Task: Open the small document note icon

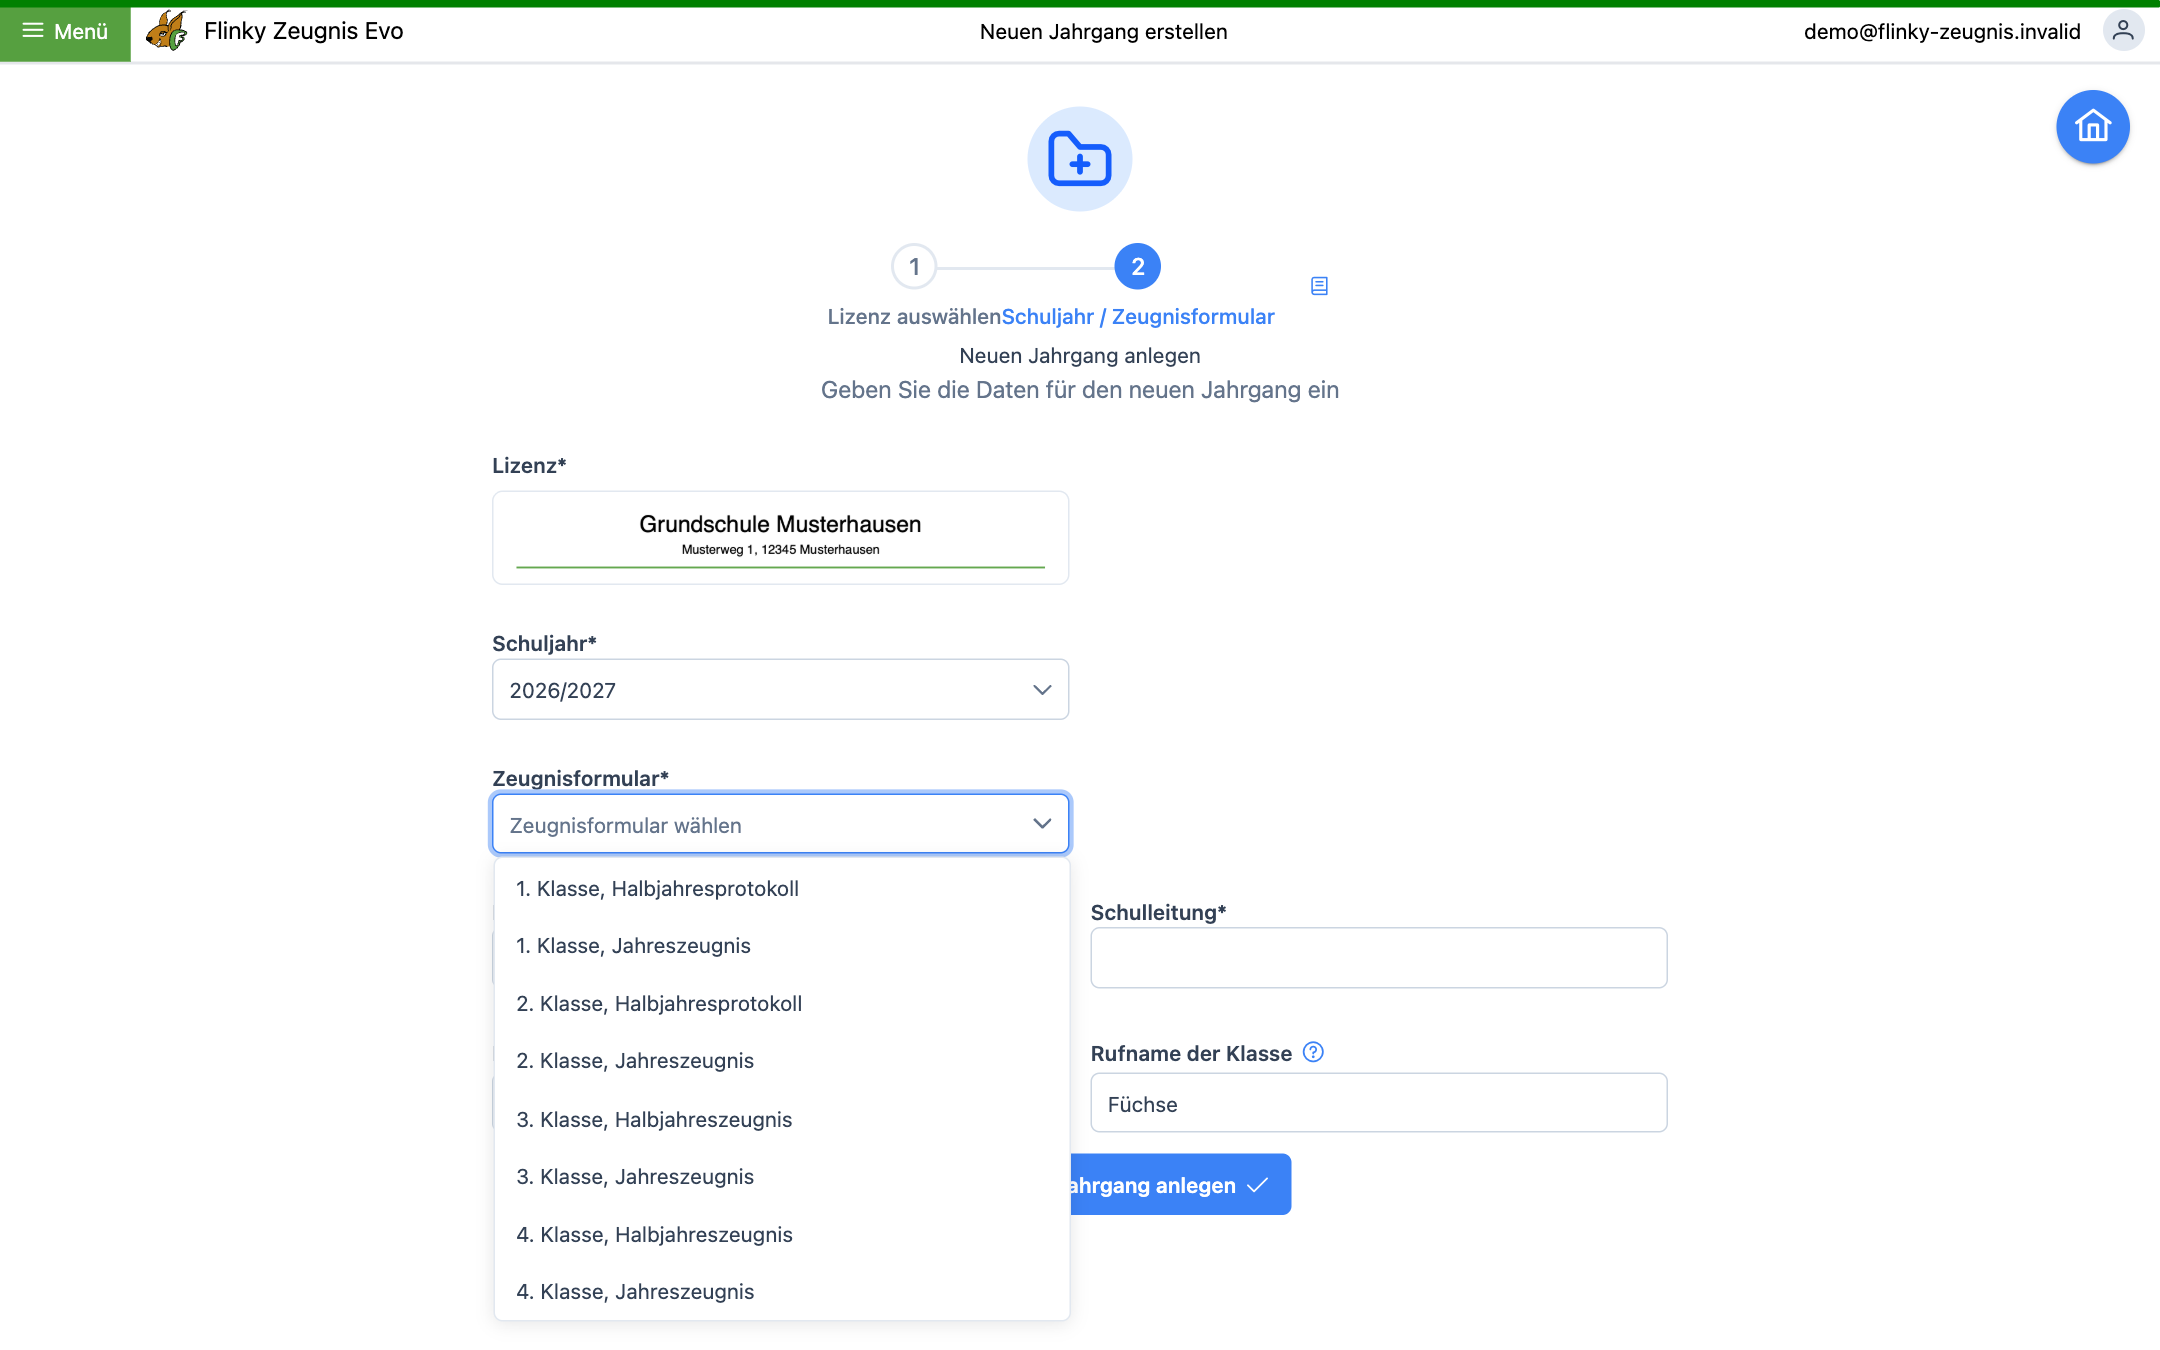Action: point(1319,286)
